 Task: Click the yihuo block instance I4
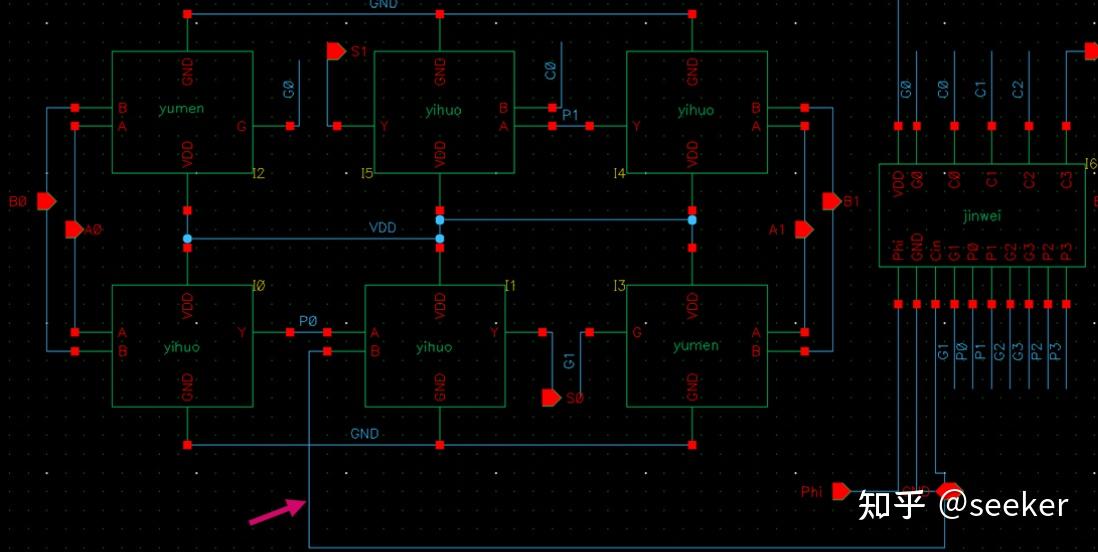click(697, 112)
